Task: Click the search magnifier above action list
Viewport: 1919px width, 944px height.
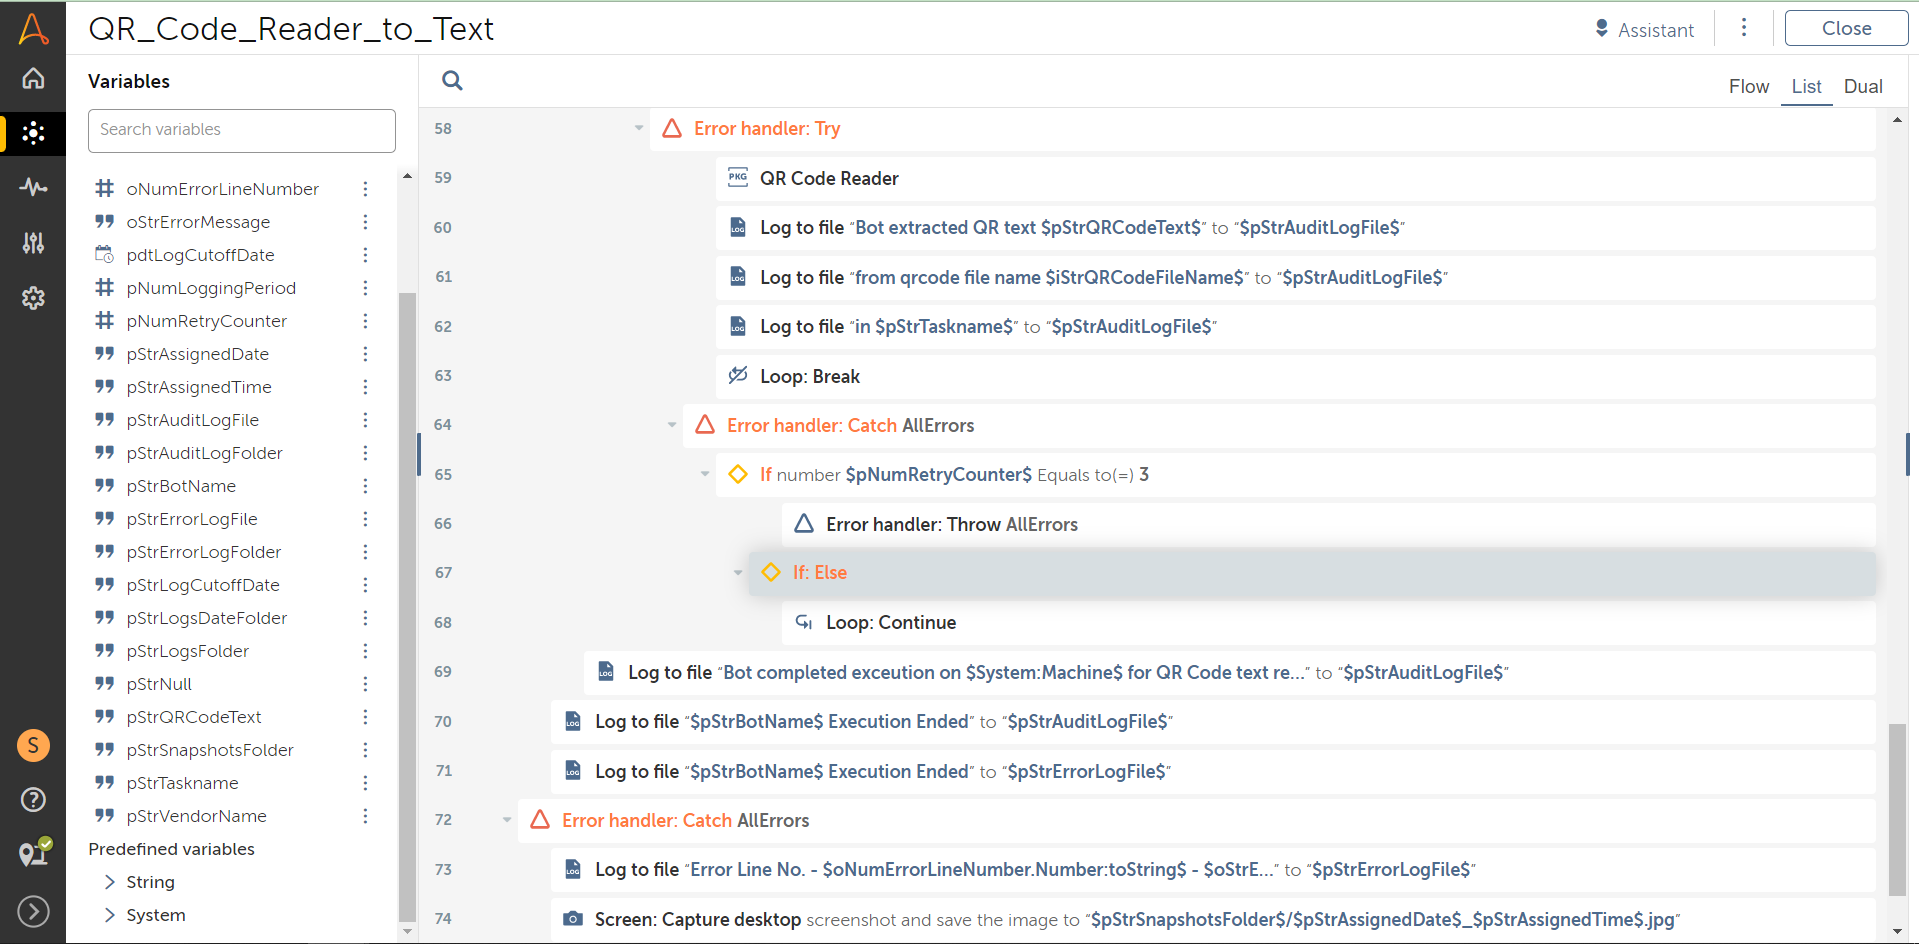Action: (x=452, y=81)
